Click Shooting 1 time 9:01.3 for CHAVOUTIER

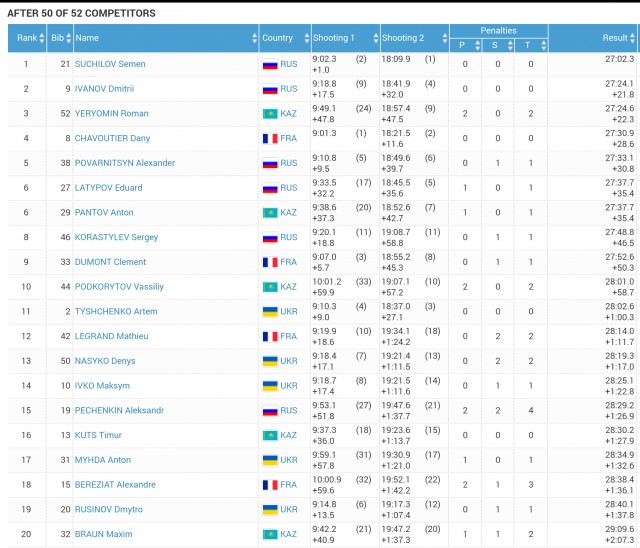[x=324, y=133]
